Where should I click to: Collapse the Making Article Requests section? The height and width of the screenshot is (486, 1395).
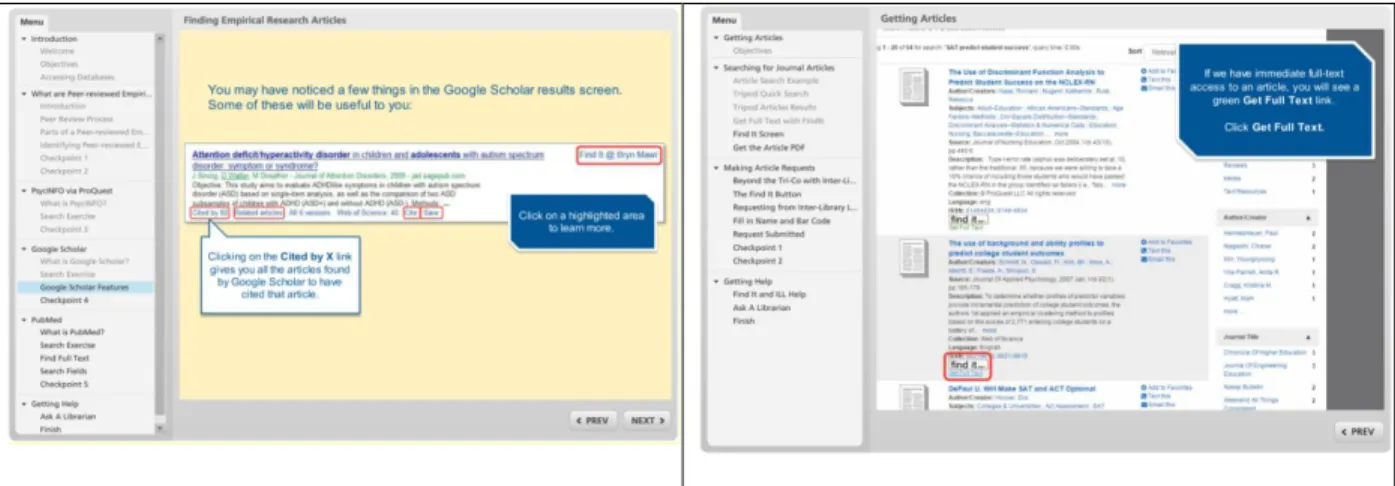716,168
